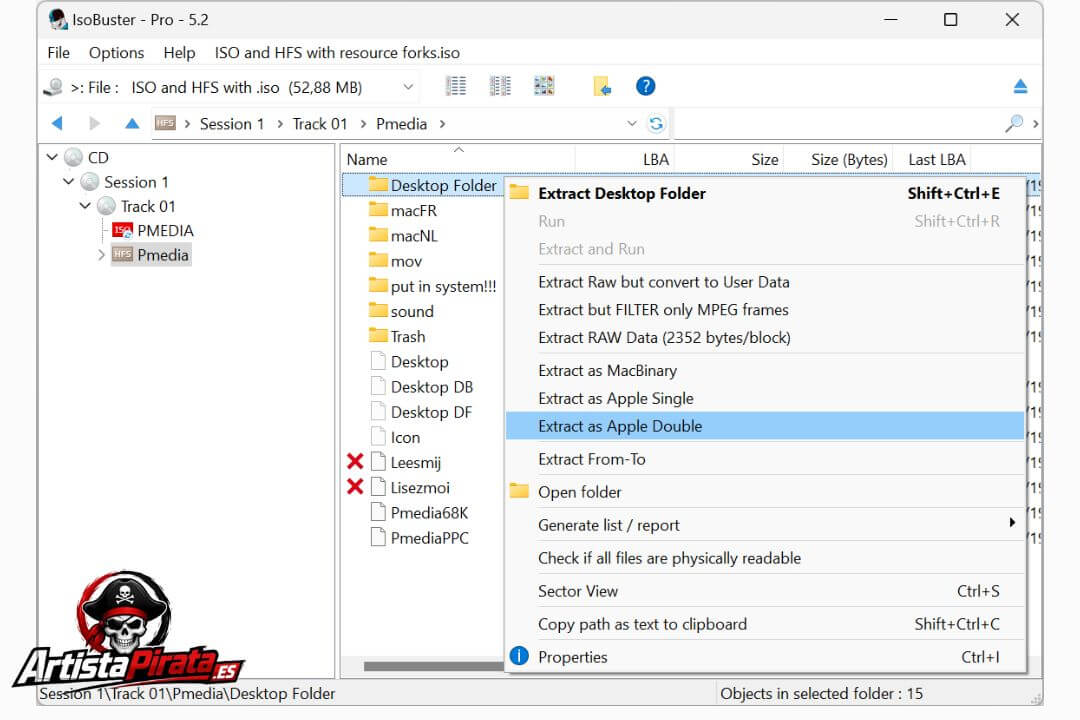The height and width of the screenshot is (720, 1080).
Task: Click the second list view layout icon
Action: [x=500, y=86]
